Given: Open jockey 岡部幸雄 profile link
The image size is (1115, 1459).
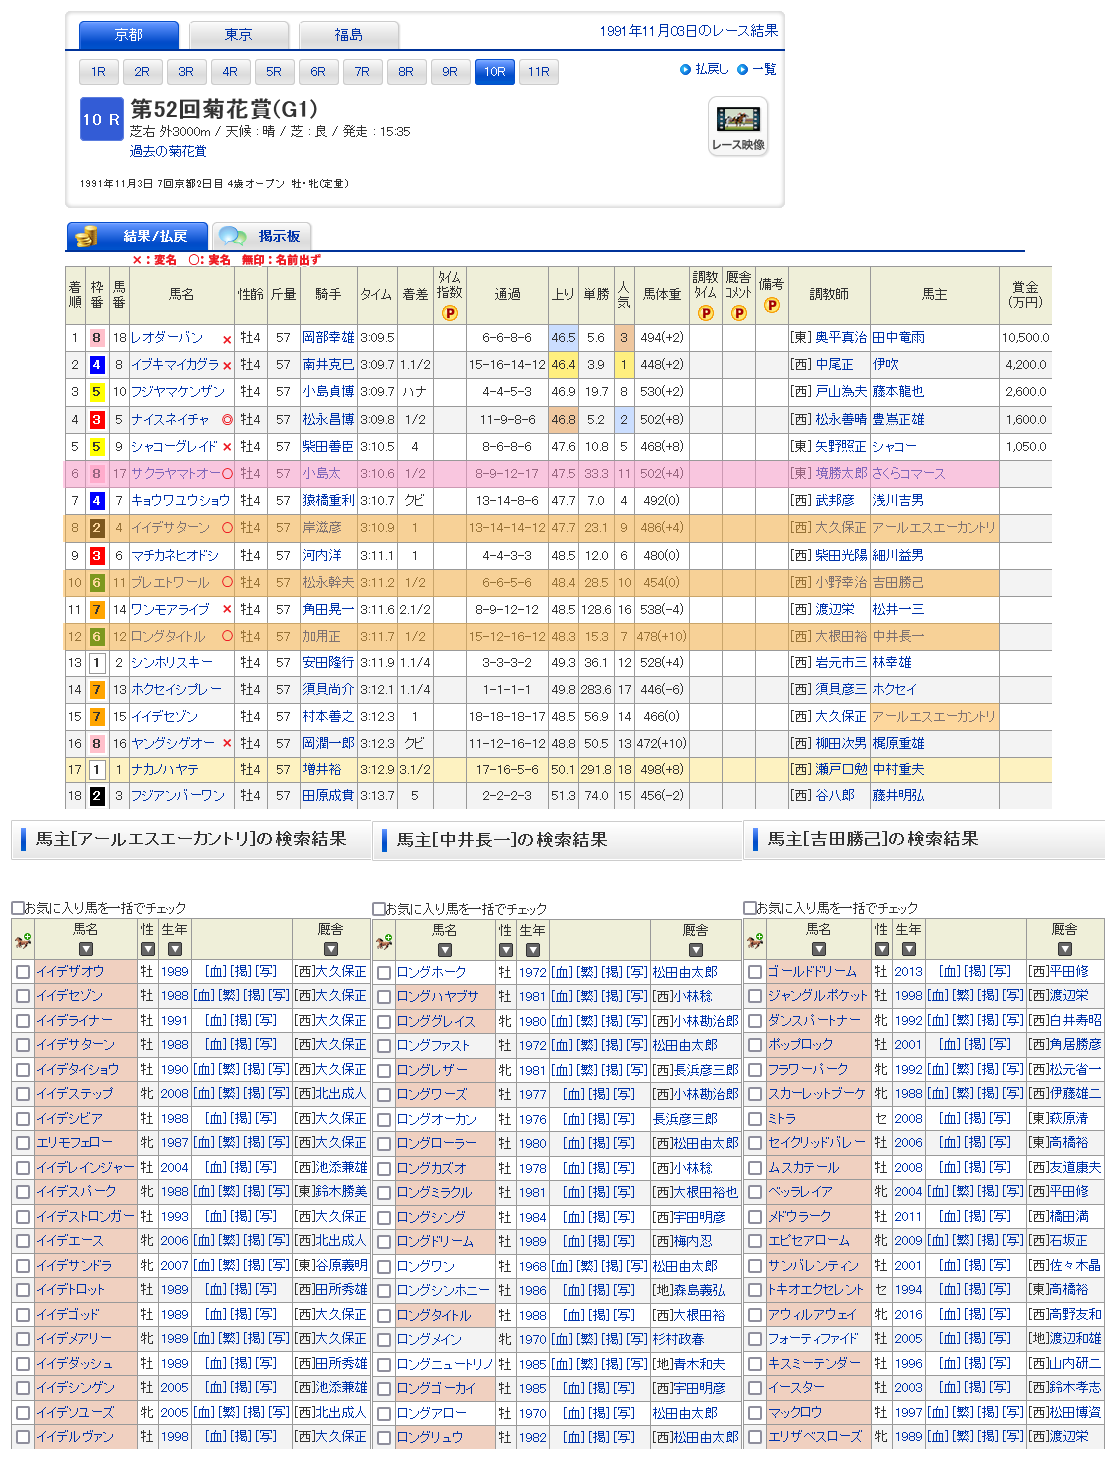Looking at the screenshot, I should point(328,338).
